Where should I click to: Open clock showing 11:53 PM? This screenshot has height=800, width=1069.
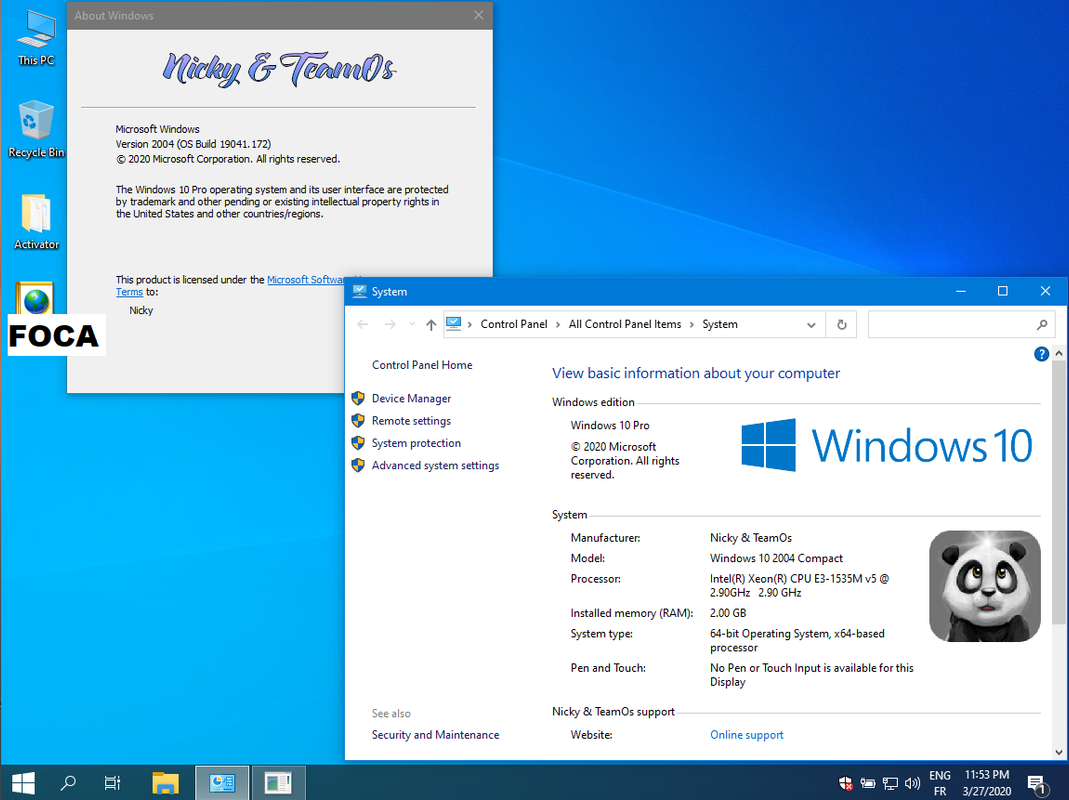click(987, 783)
